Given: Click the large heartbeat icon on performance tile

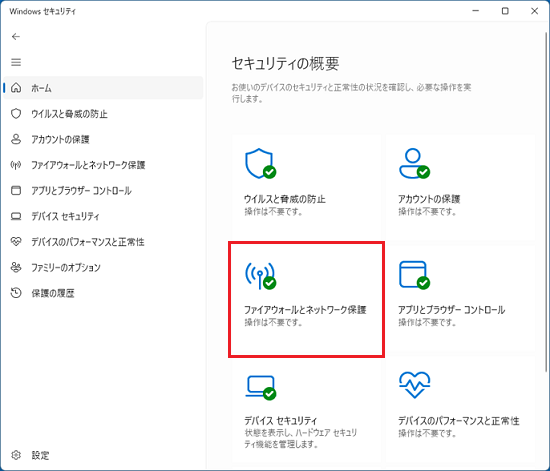Looking at the screenshot, I should [414, 385].
